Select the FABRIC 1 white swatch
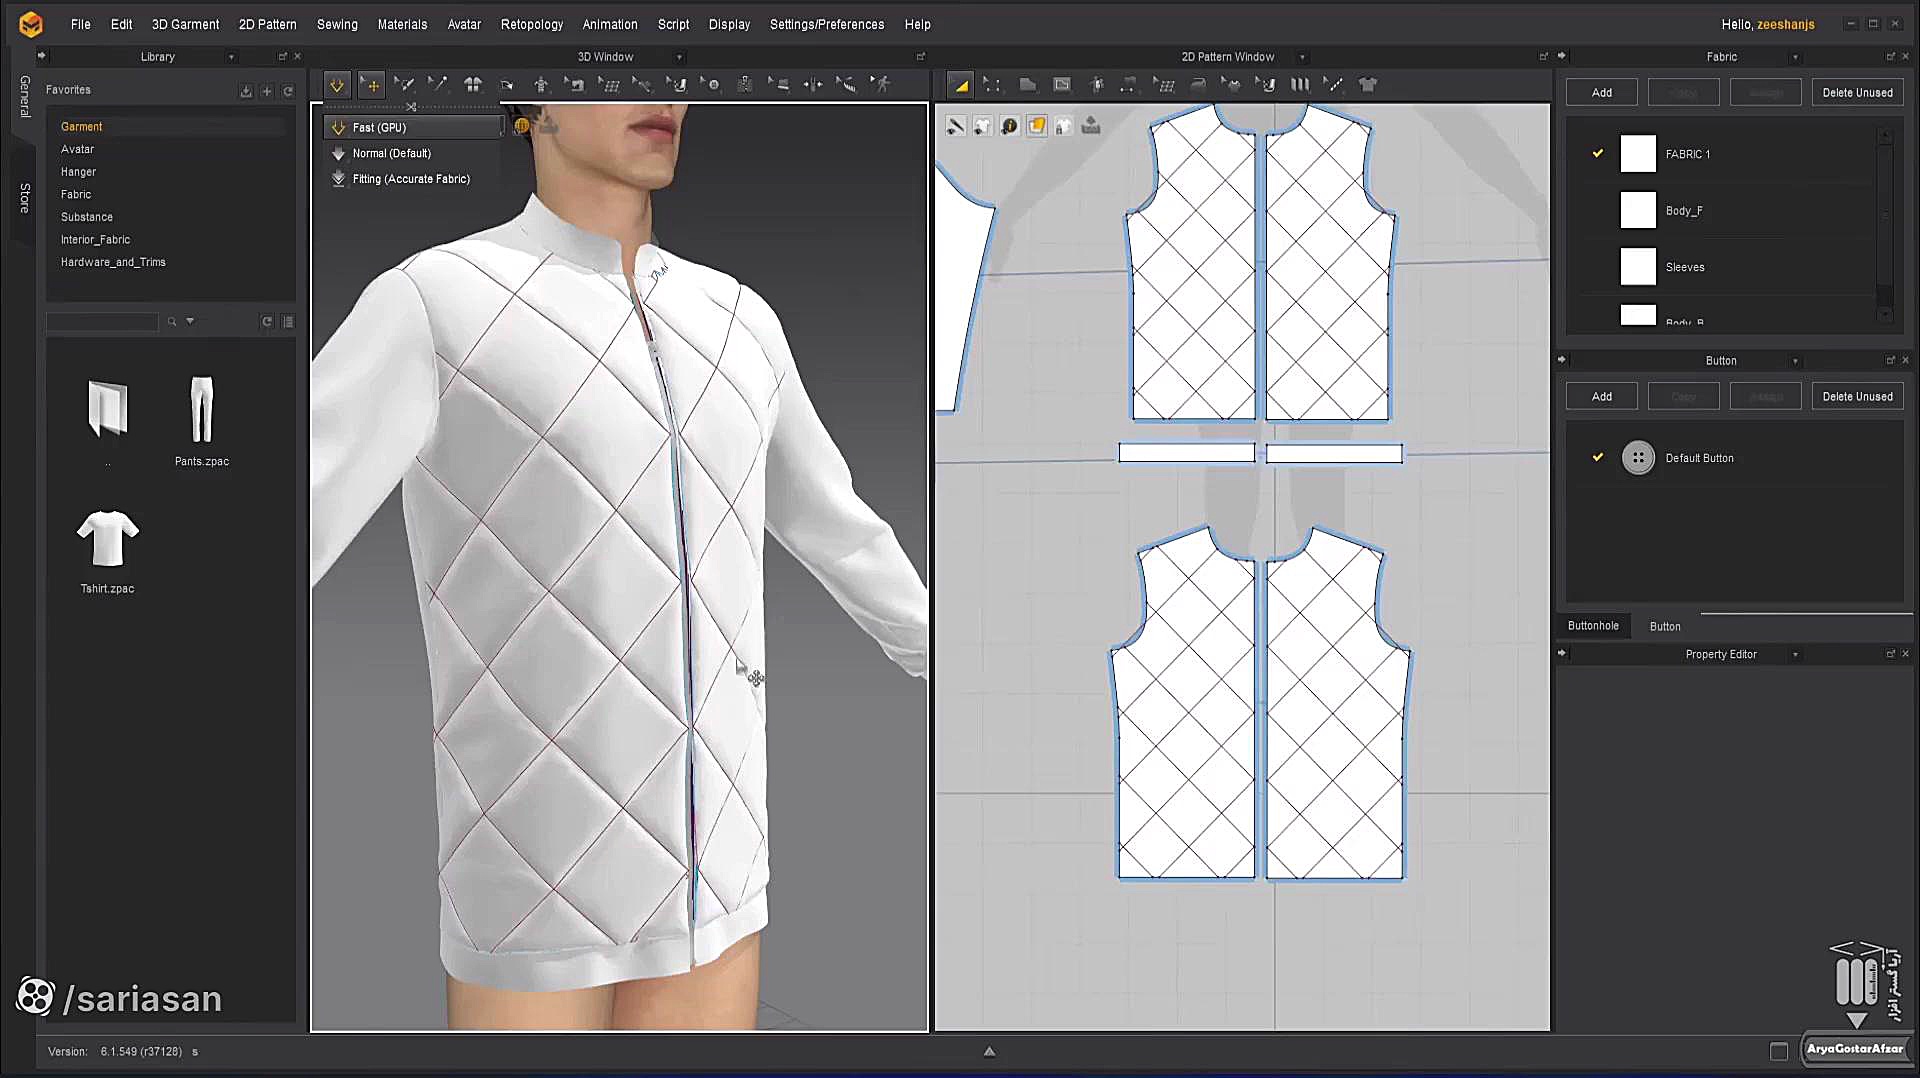 click(1638, 154)
